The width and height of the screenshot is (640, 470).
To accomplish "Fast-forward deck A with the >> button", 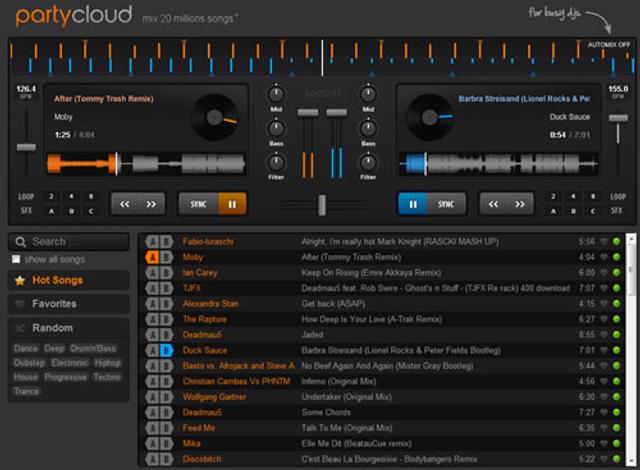I will click(x=151, y=204).
